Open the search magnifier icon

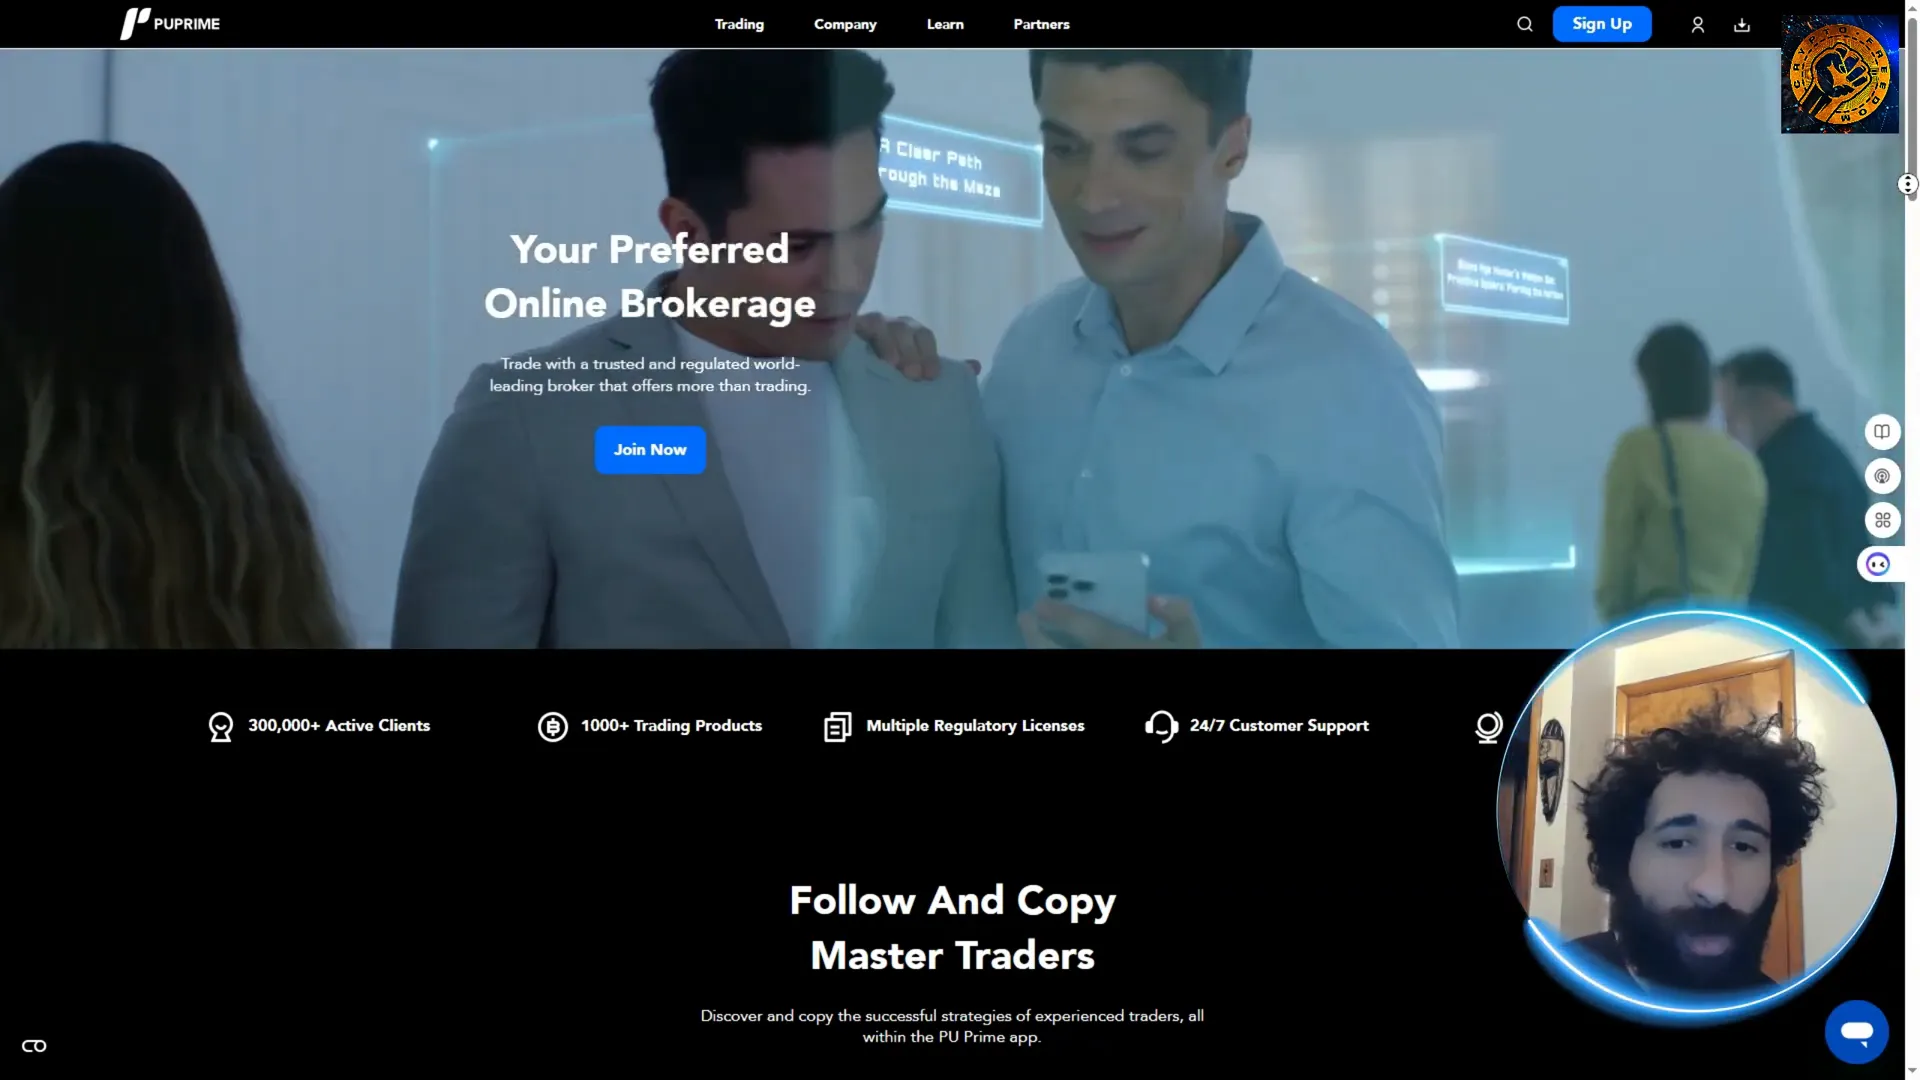1524,24
